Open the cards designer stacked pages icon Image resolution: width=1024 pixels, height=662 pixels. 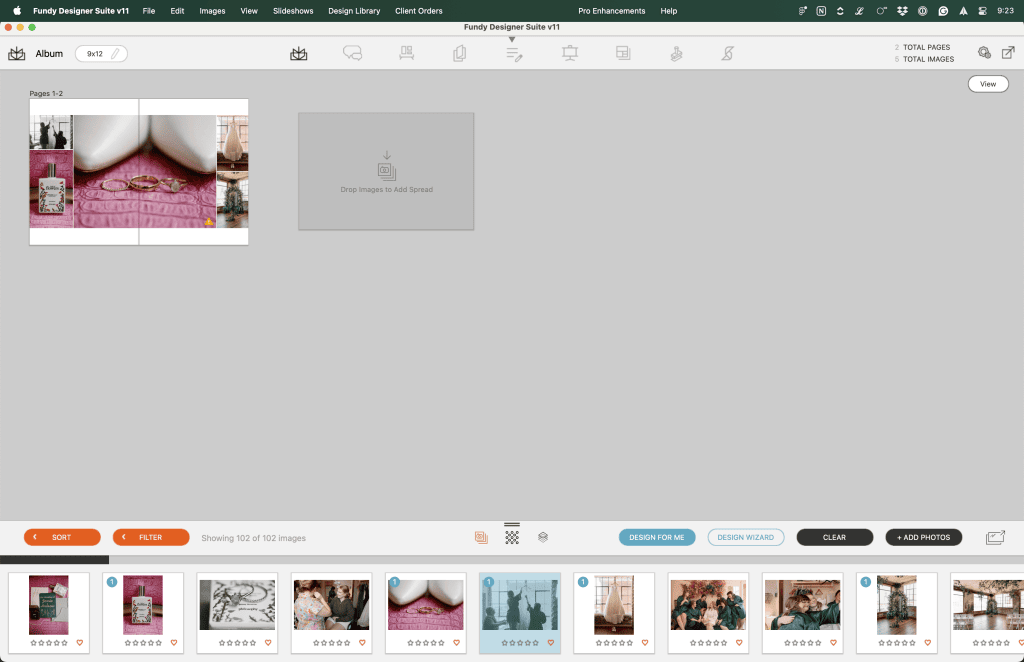460,54
